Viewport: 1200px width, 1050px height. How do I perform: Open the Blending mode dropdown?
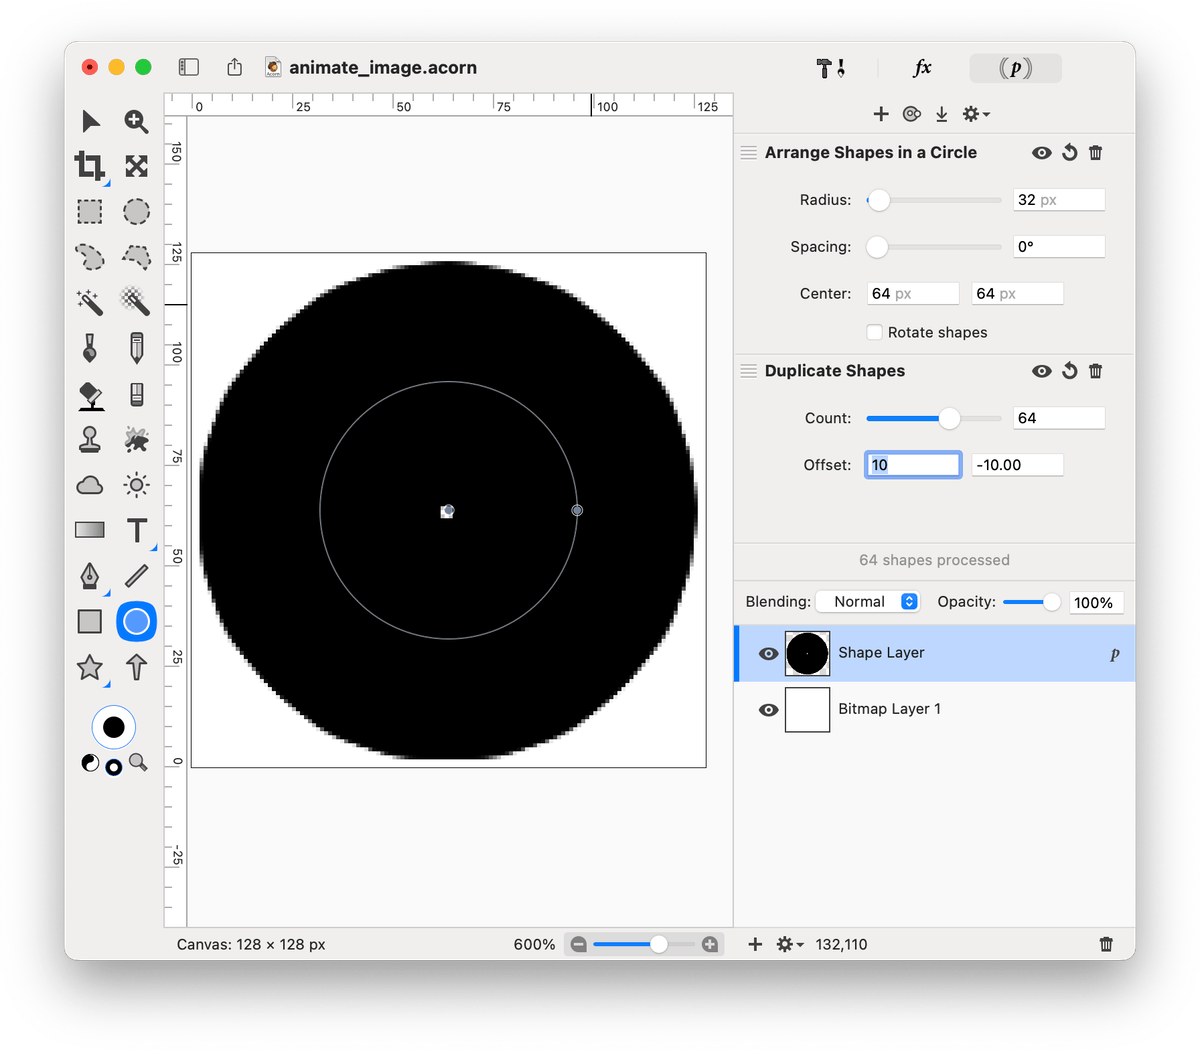(x=868, y=602)
